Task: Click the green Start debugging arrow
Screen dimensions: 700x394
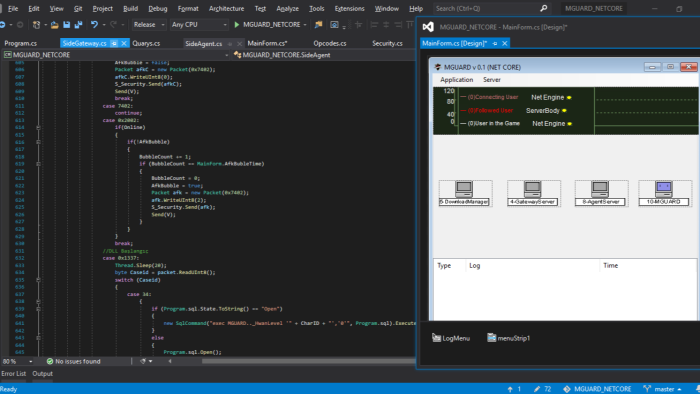Action: coord(237,25)
